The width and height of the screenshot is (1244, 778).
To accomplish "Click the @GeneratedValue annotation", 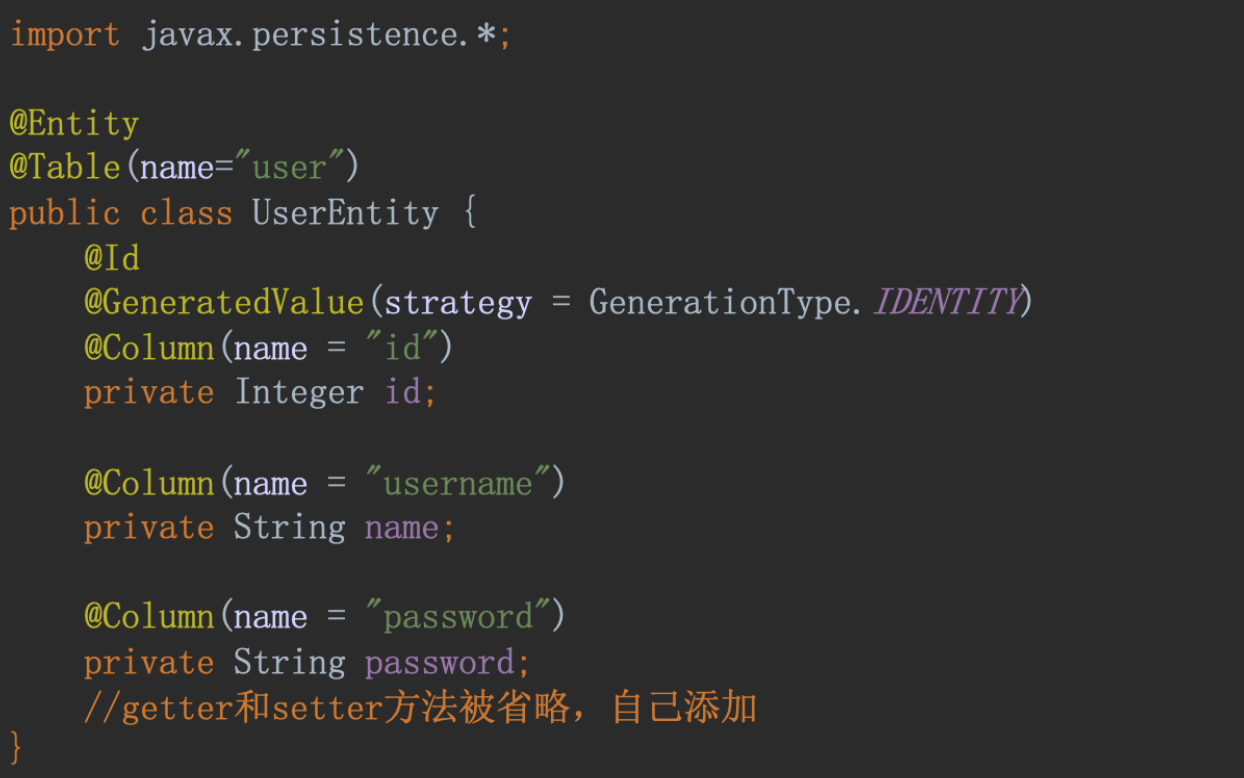I will tap(224, 302).
